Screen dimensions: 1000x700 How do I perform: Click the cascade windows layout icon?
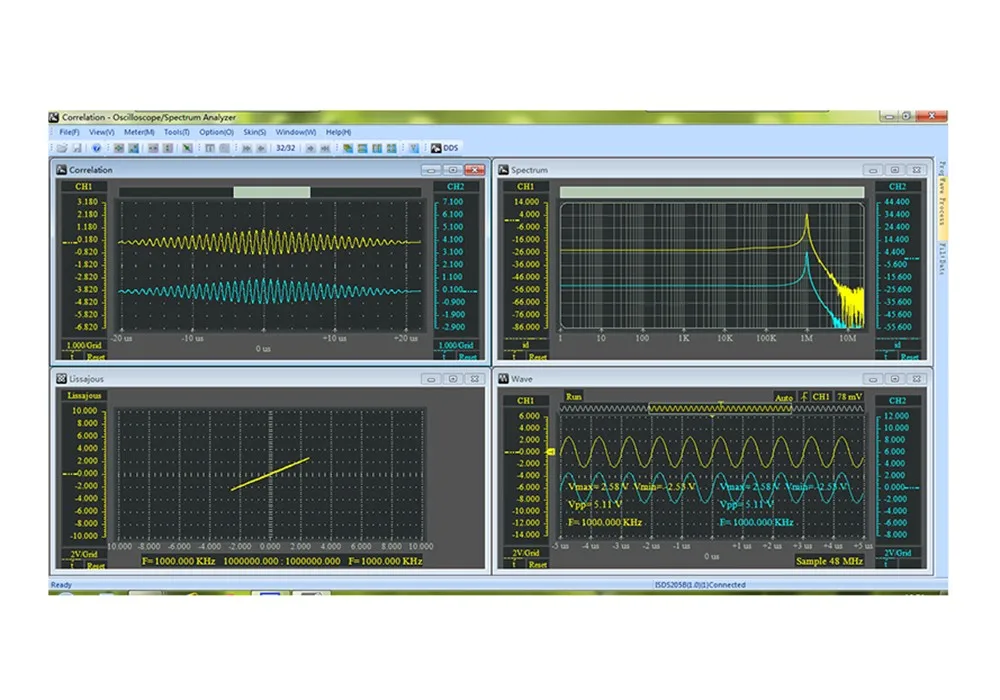(x=347, y=148)
